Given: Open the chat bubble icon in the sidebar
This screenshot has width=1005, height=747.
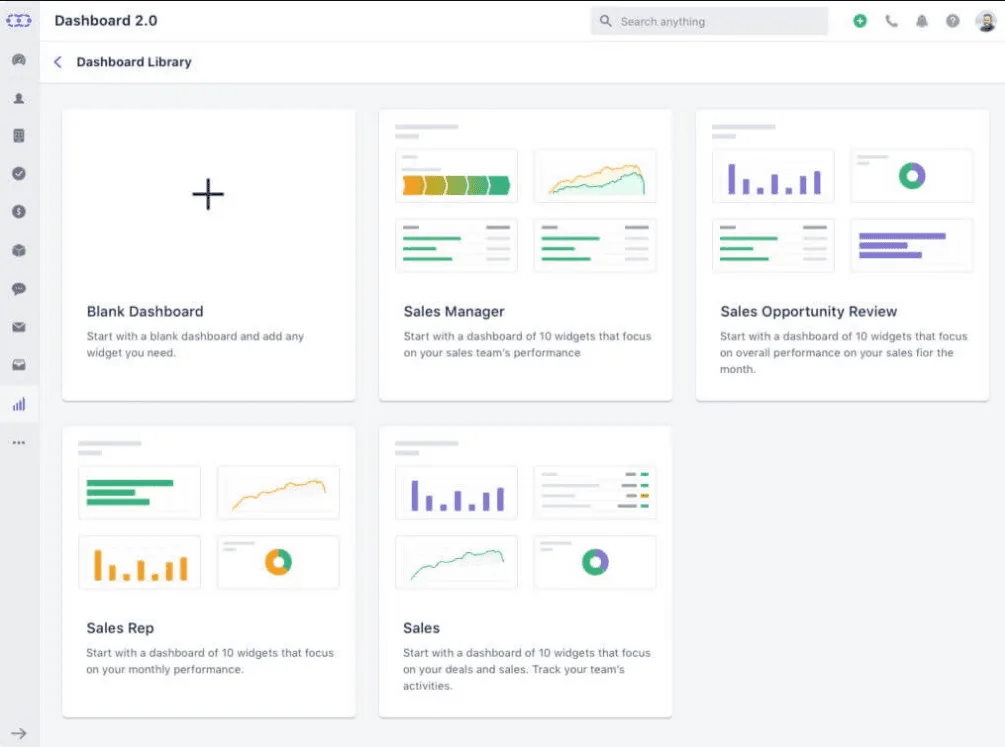Looking at the screenshot, I should pyautogui.click(x=19, y=289).
